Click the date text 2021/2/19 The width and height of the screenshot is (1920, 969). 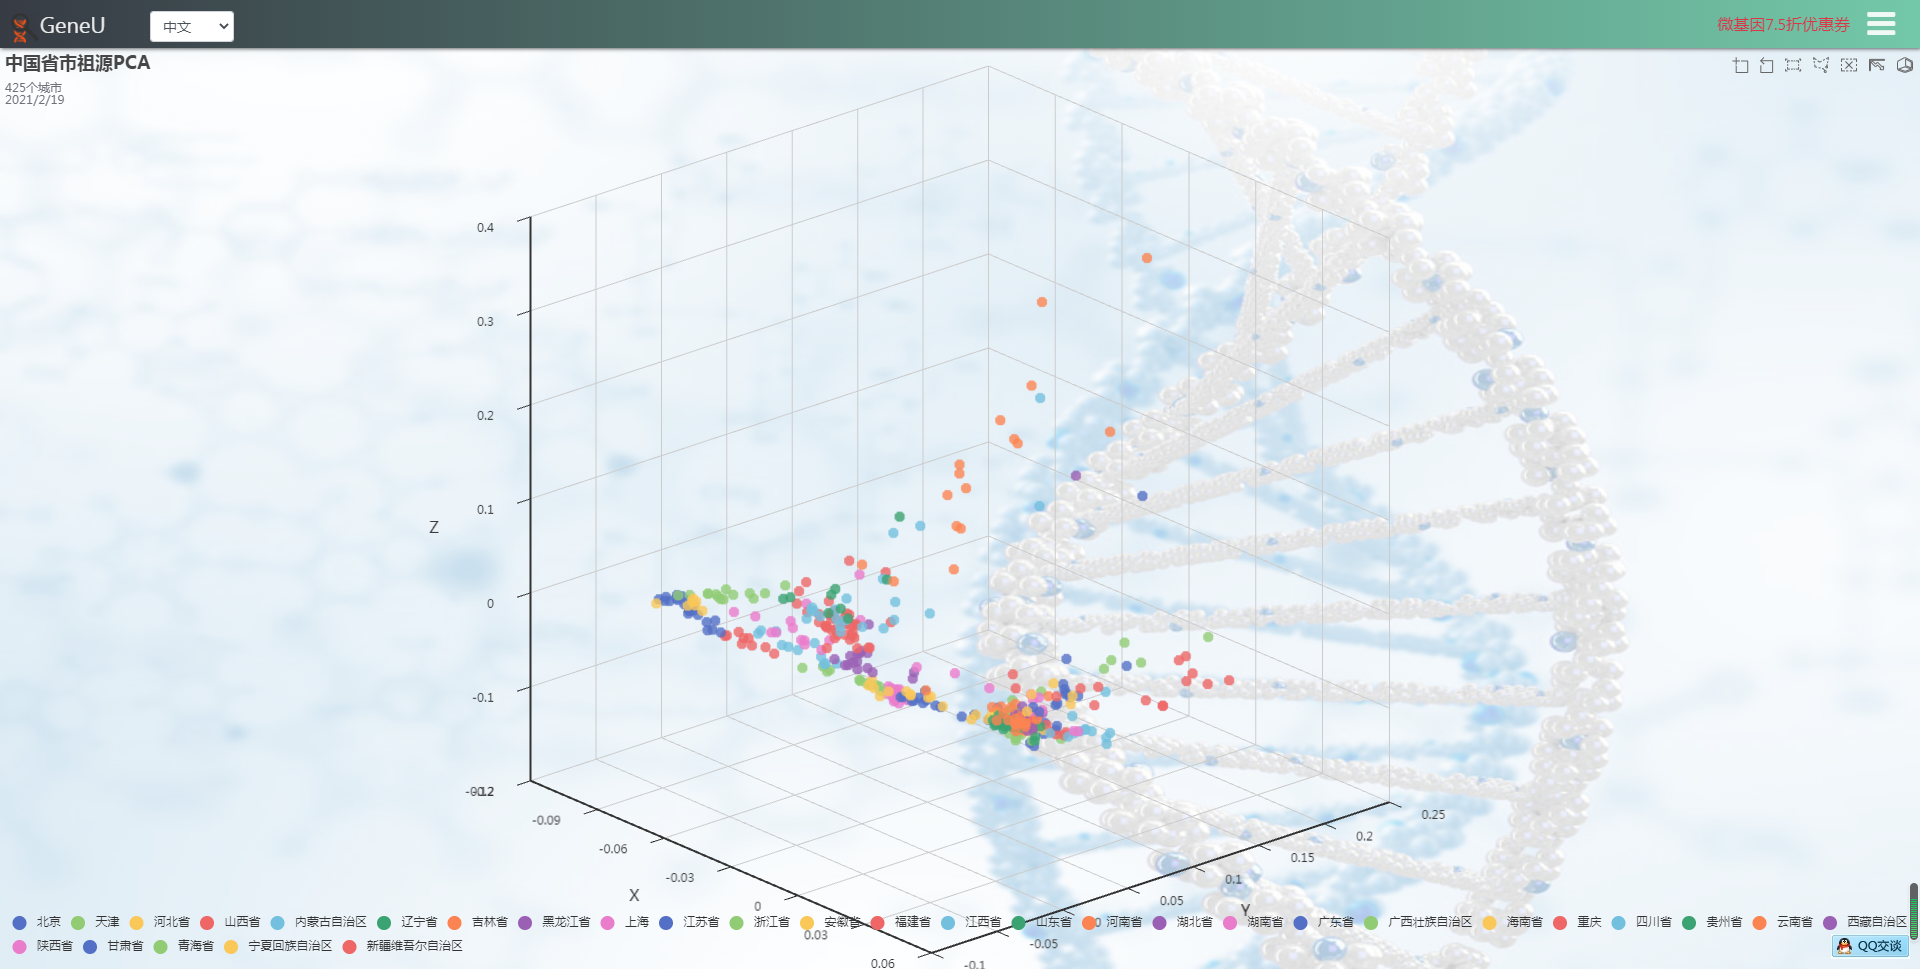(35, 100)
